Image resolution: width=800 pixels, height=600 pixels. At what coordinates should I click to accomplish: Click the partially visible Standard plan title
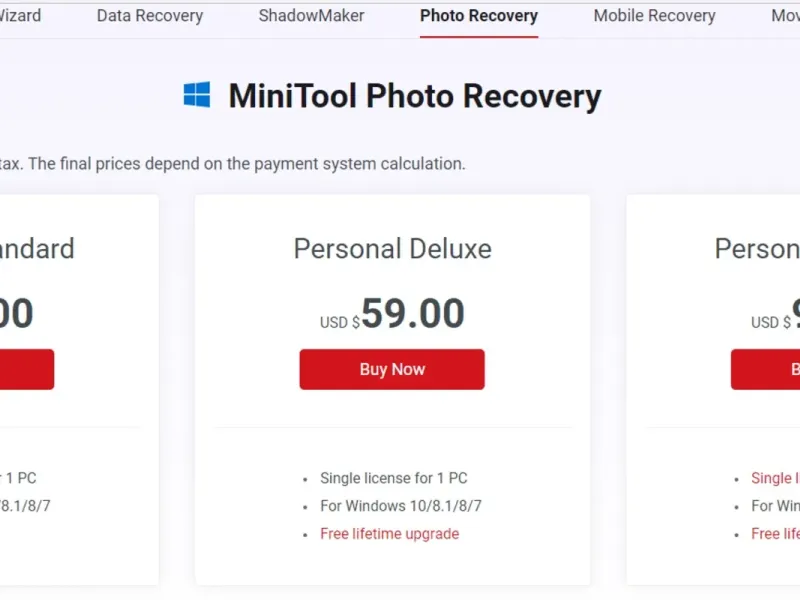37,248
